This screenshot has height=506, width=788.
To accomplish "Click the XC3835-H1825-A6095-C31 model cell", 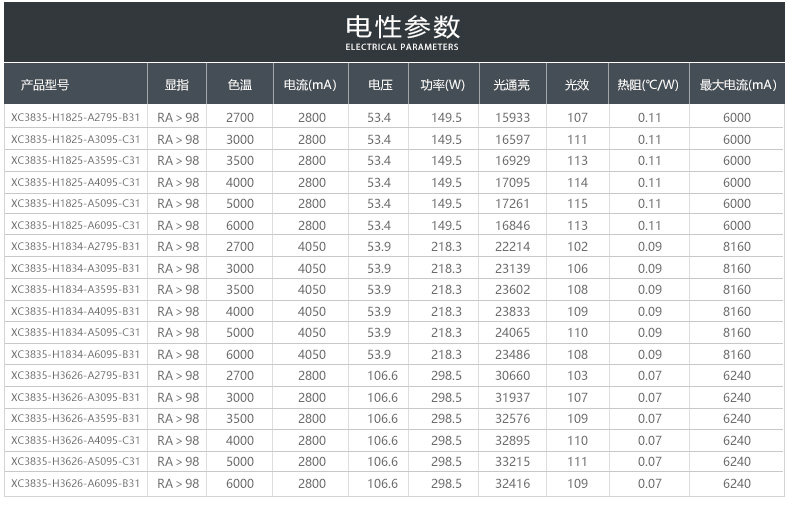I will [76, 226].
